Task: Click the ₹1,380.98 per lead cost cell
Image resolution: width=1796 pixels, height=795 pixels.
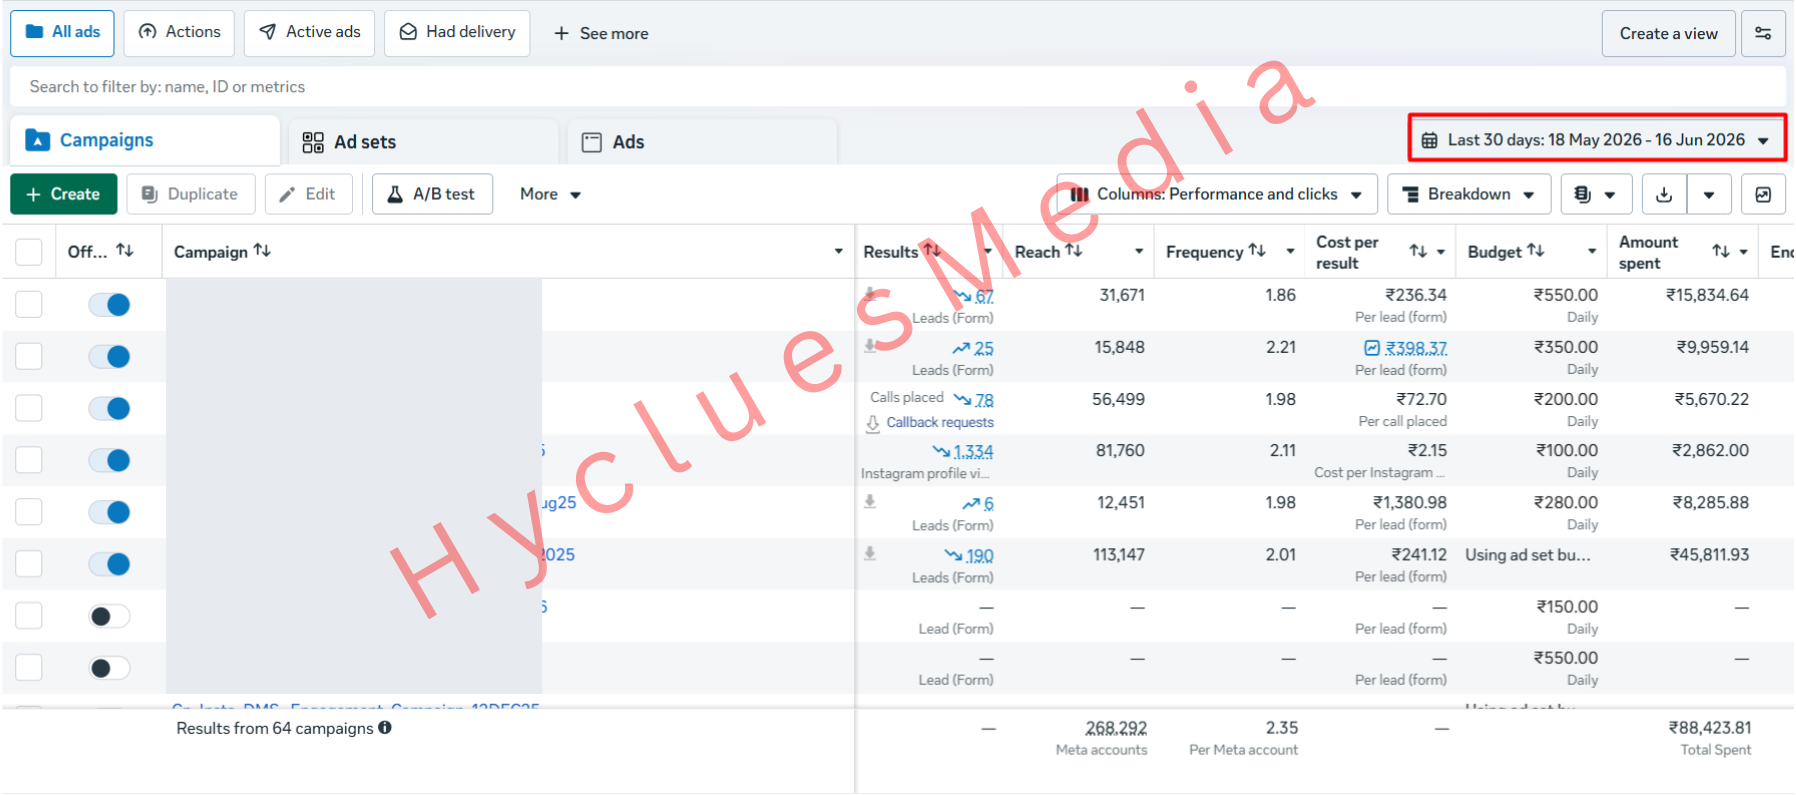Action: click(x=1409, y=502)
